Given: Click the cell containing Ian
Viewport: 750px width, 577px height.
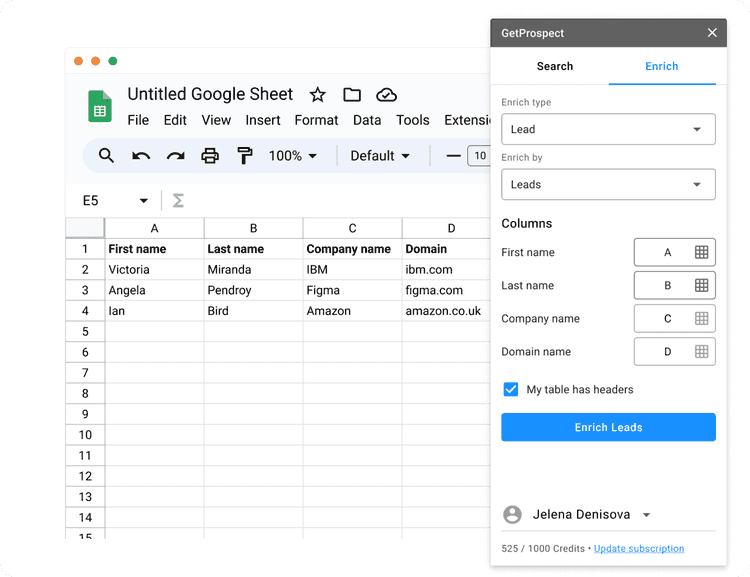Looking at the screenshot, I should pos(154,311).
